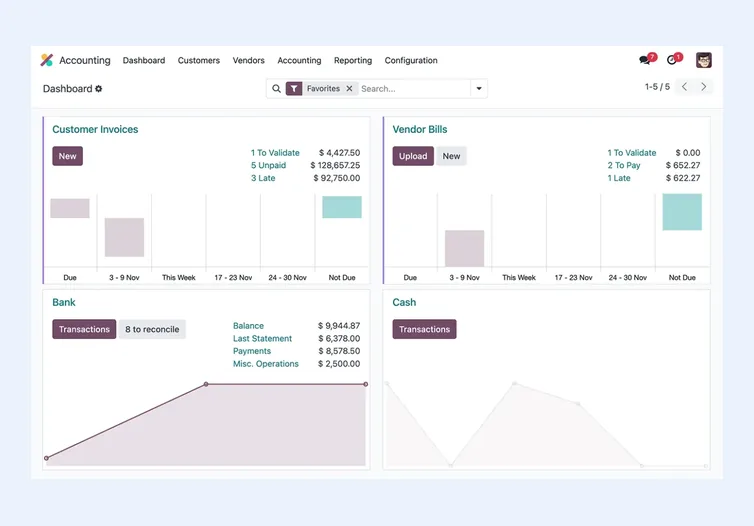Click the Not Due bar in Vendor Bills
This screenshot has width=754, height=526.
tap(682, 212)
